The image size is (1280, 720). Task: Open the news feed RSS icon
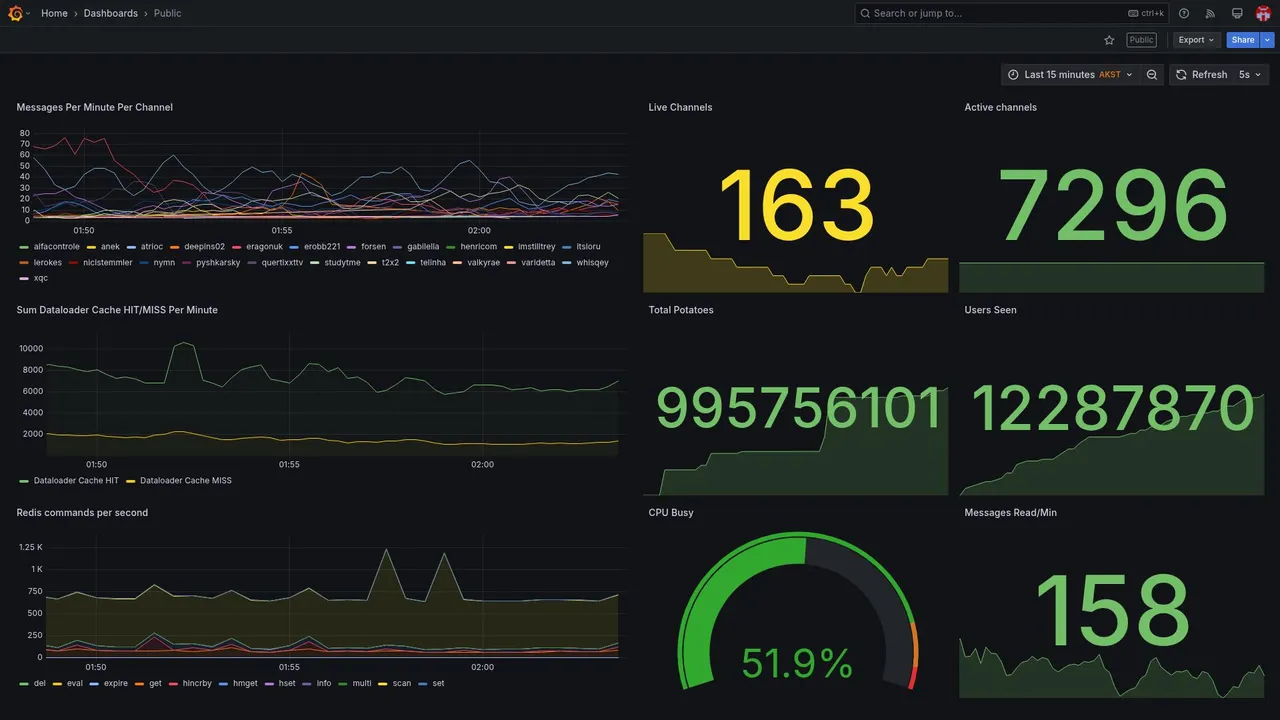1210,13
